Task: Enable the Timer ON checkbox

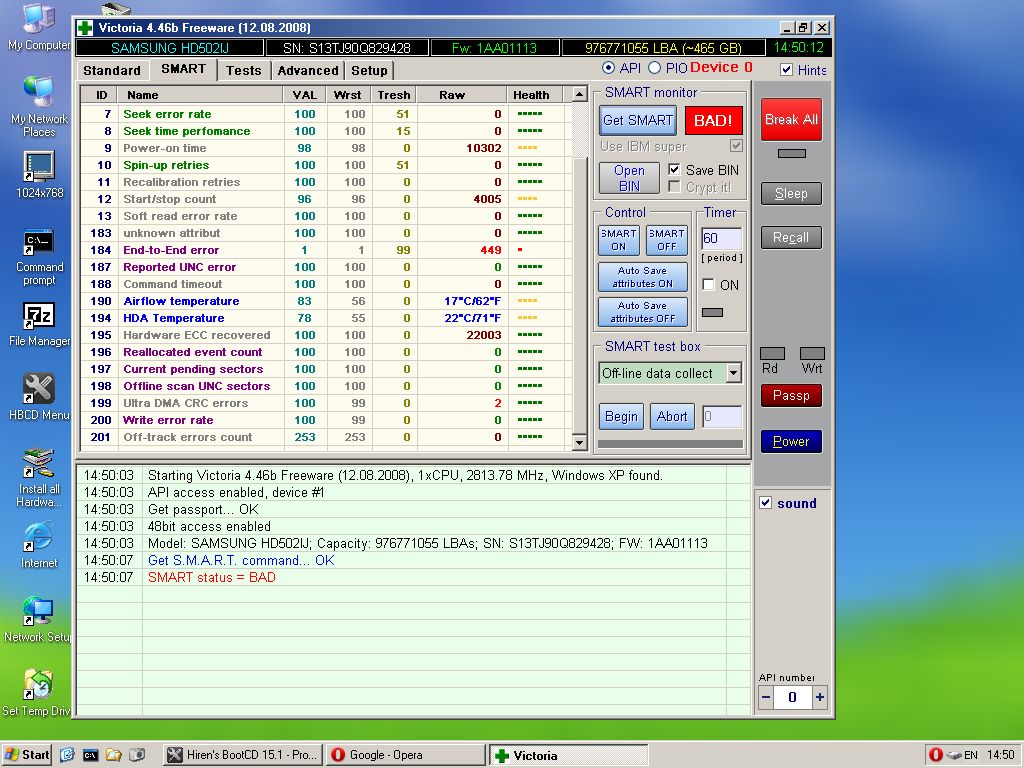Action: [708, 285]
